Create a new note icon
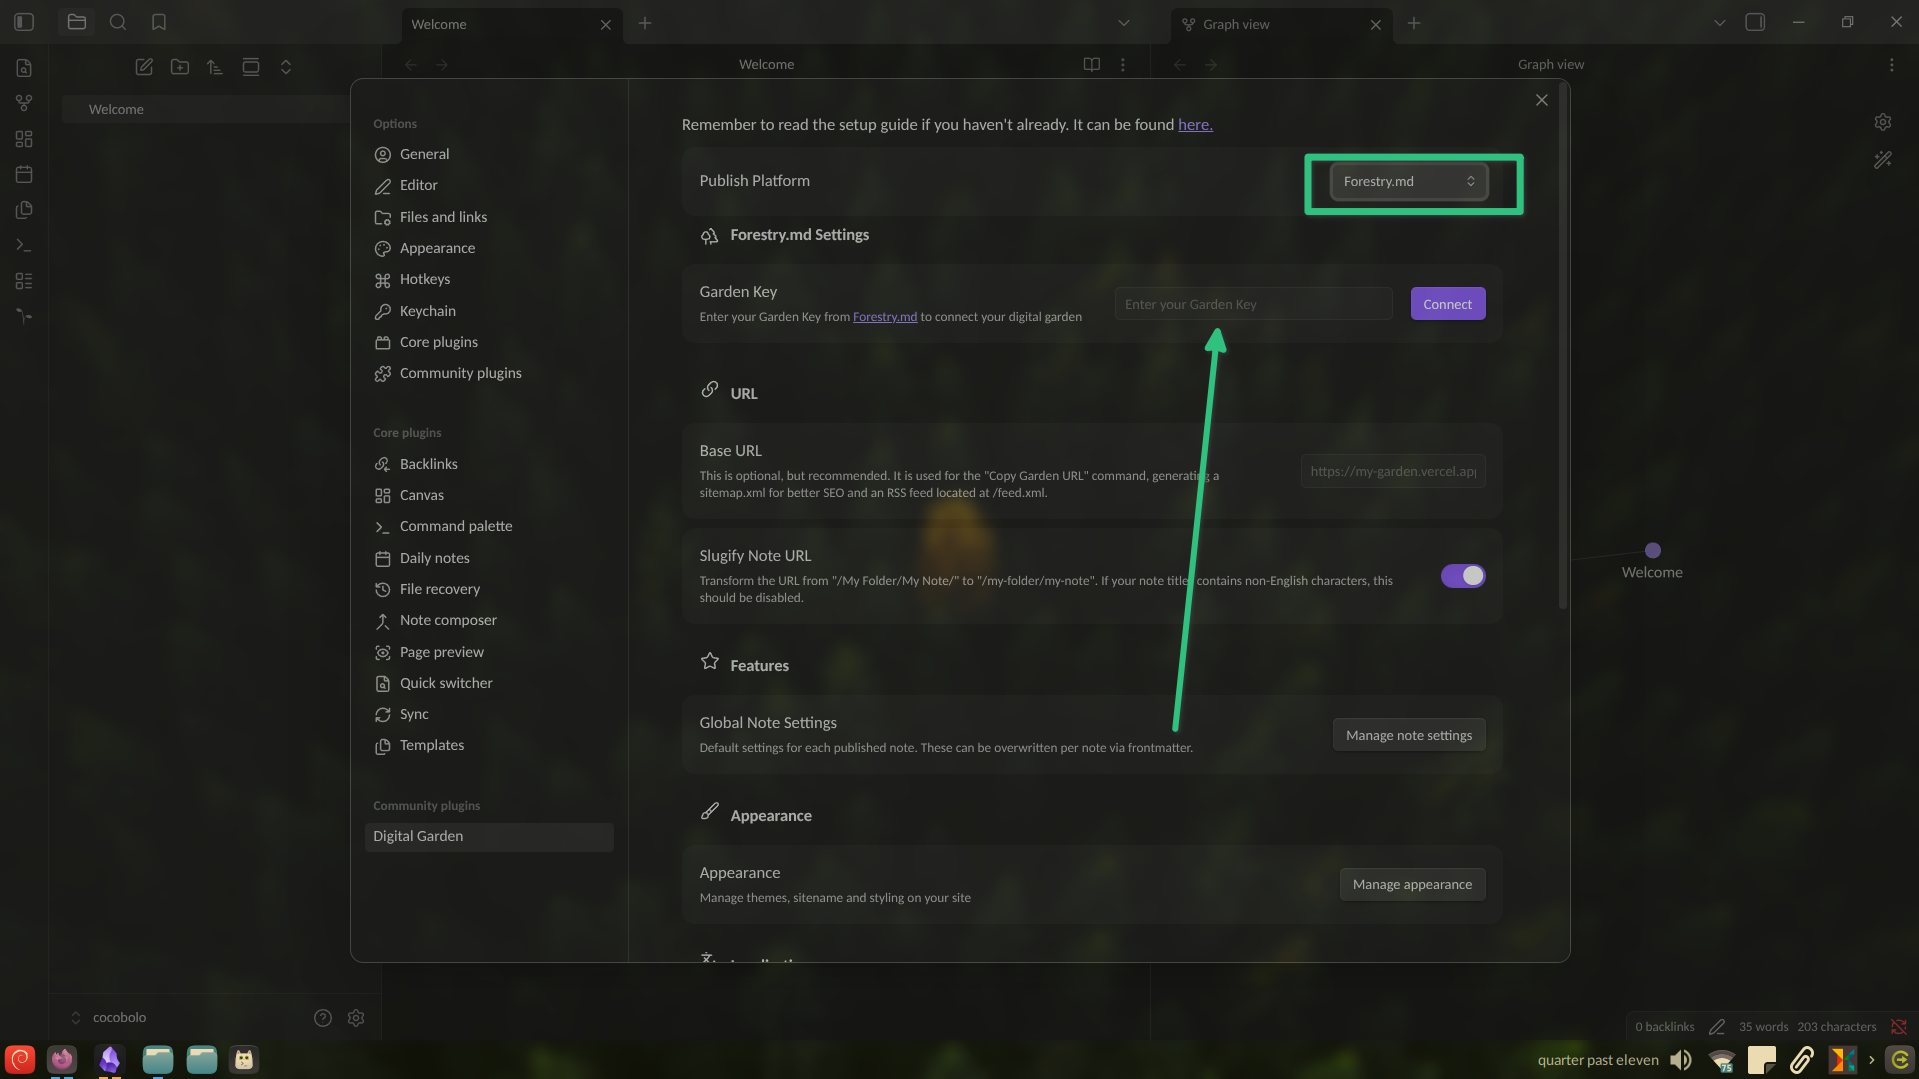Image resolution: width=1919 pixels, height=1079 pixels. 144,67
